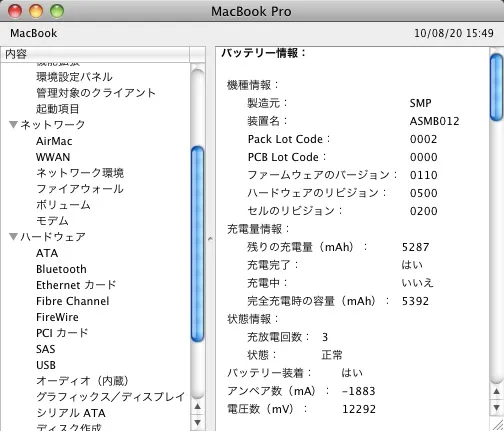This screenshot has height=431, width=504.
Task: Select 管理対象のクライアント item
Action: pyautogui.click(x=96, y=93)
